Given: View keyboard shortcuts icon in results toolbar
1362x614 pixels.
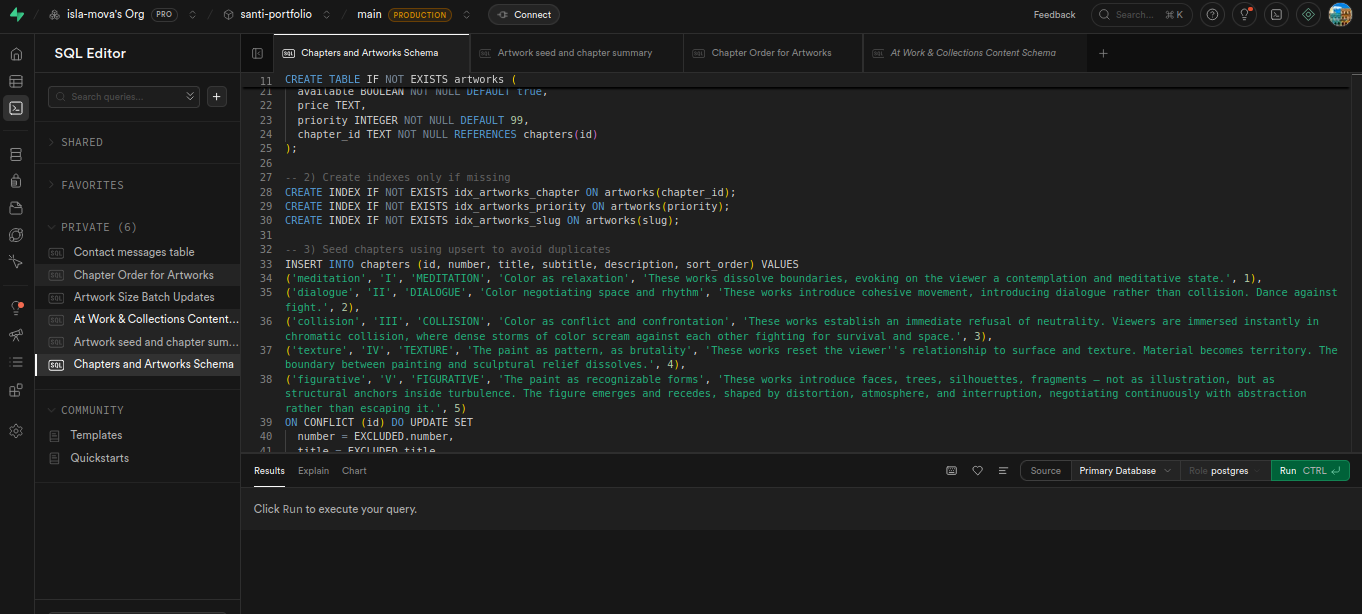Looking at the screenshot, I should (951, 470).
